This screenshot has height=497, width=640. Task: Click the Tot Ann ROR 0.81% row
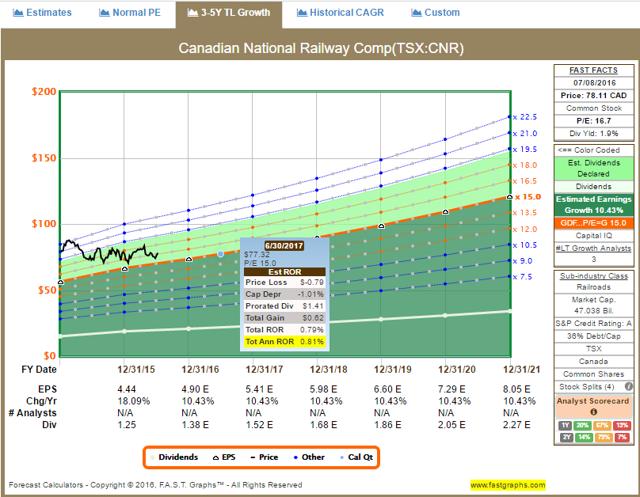click(x=284, y=342)
